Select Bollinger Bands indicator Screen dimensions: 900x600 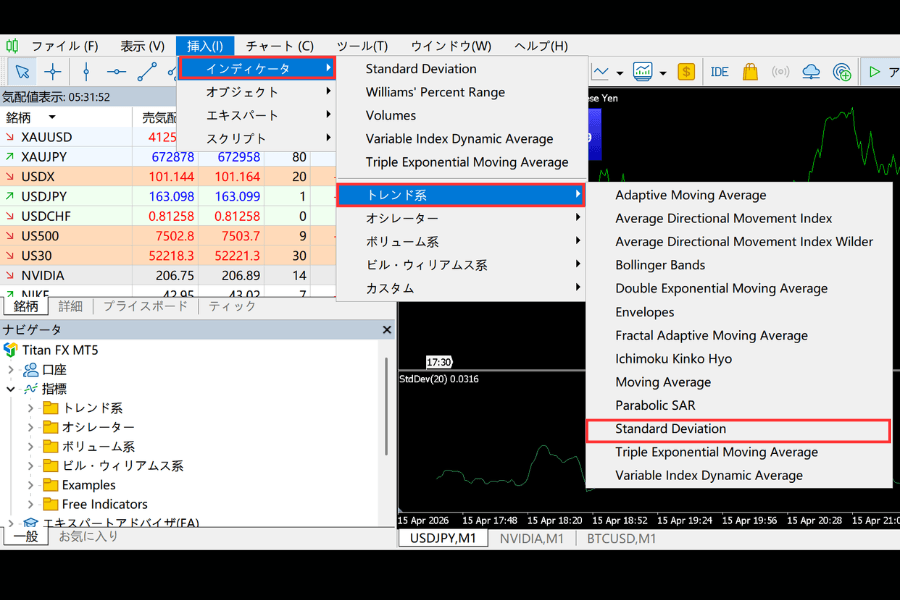(660, 265)
